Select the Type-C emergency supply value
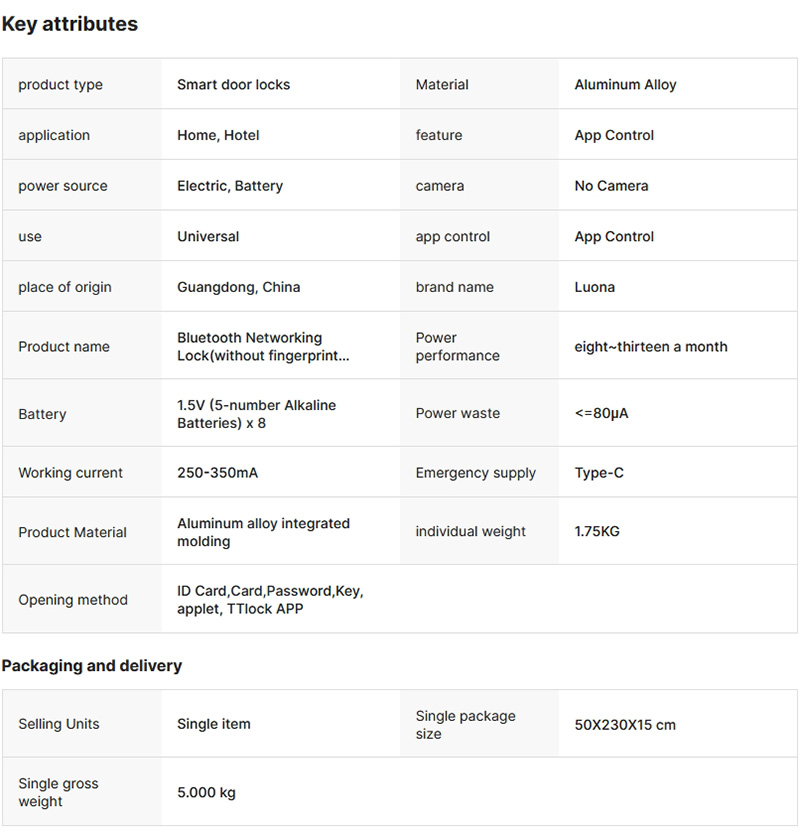 coord(599,473)
